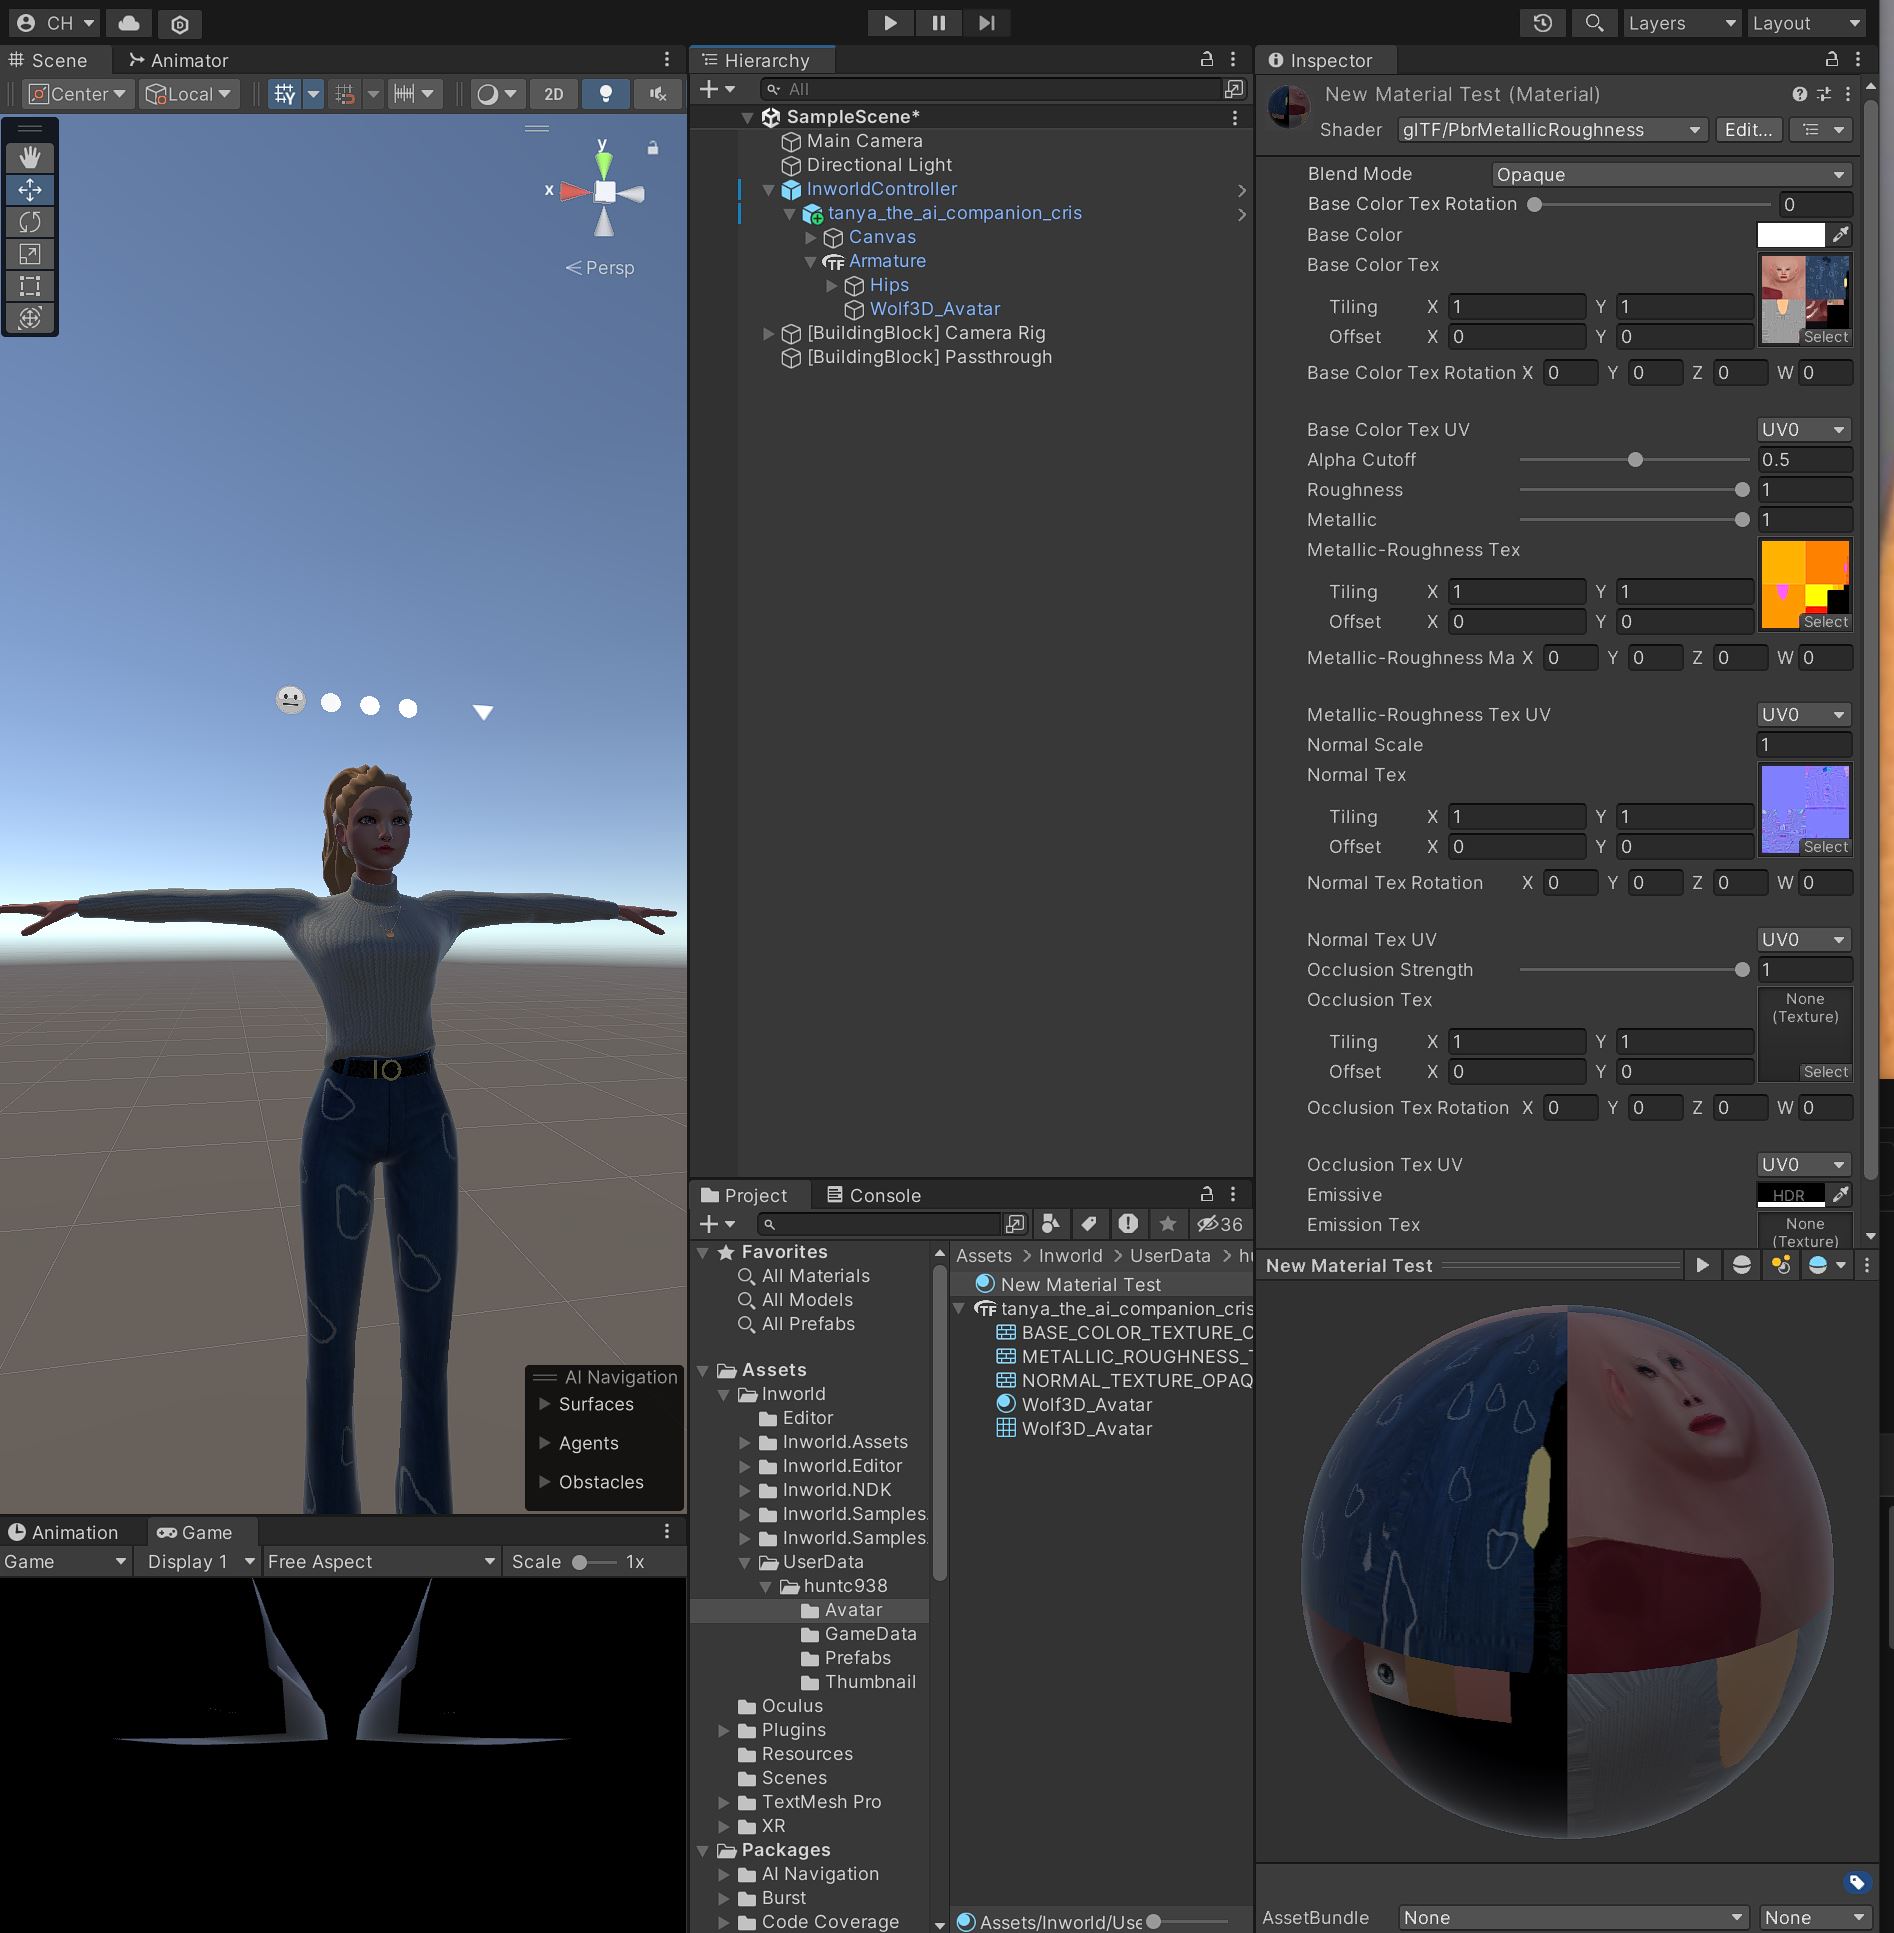Open the Layers dropdown
The width and height of the screenshot is (1894, 1933).
1682,23
